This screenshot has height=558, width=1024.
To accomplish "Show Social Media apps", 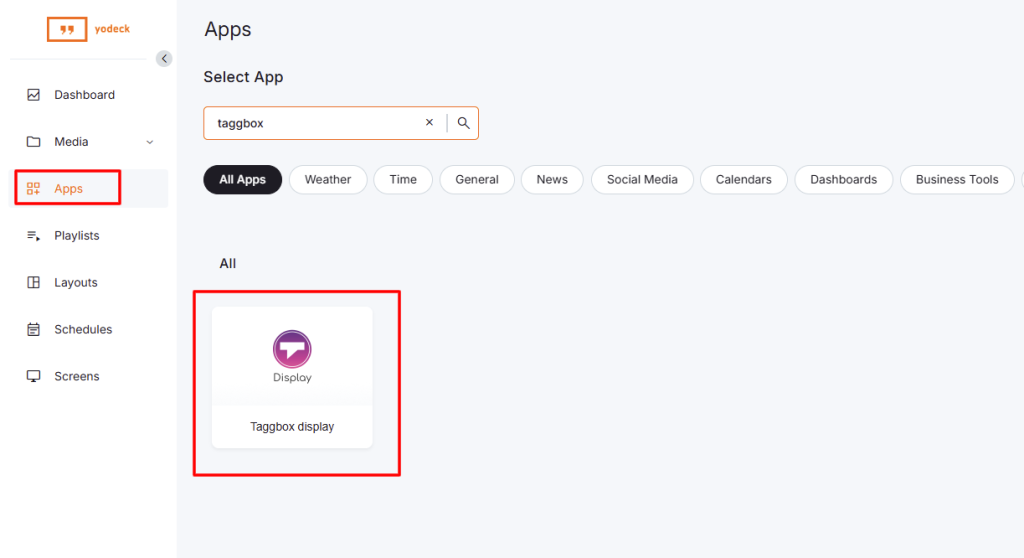I will coord(642,180).
